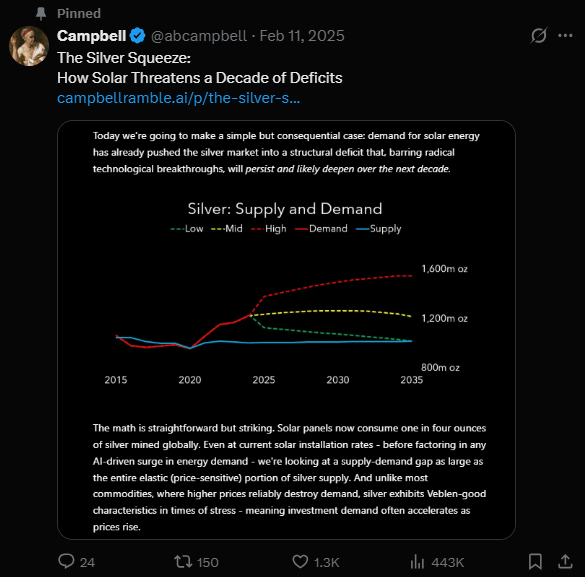Viewport: 585px width, 577px height.
Task: Open the three-dot more options menu
Action: click(x=565, y=36)
